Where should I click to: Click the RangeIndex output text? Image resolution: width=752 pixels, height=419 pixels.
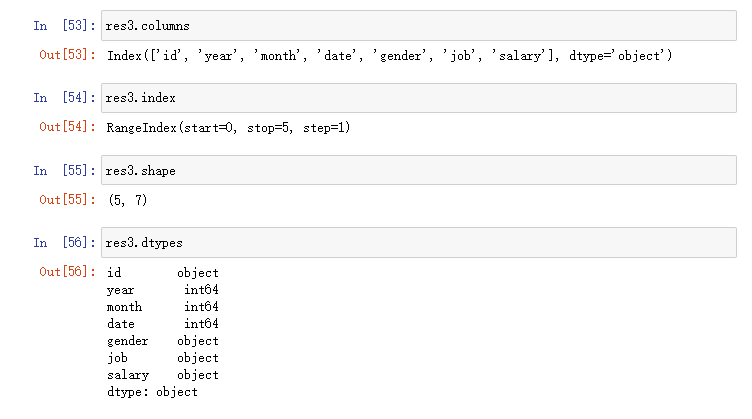(x=228, y=128)
